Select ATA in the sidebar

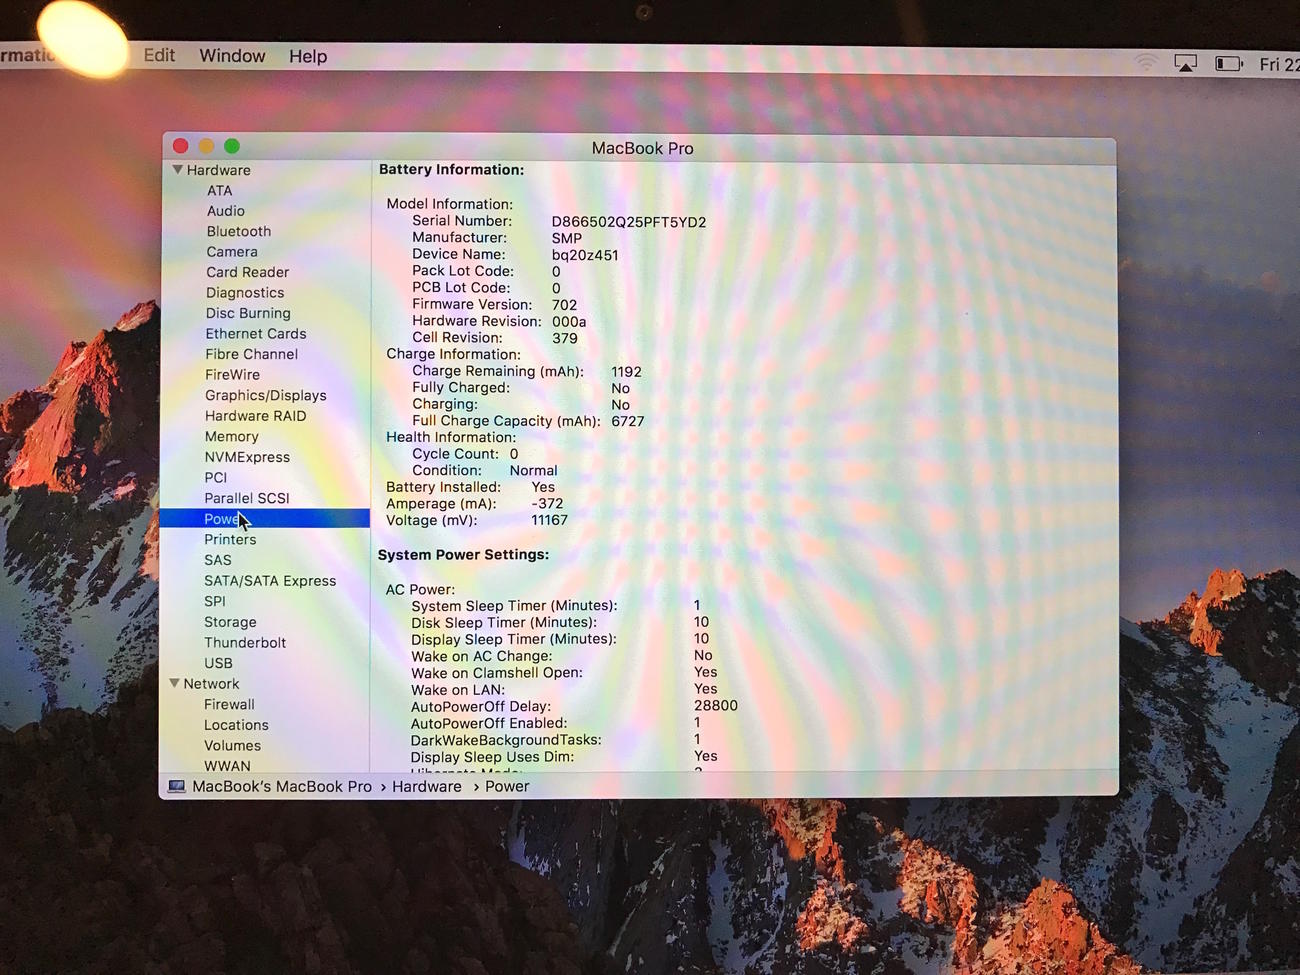tap(220, 190)
